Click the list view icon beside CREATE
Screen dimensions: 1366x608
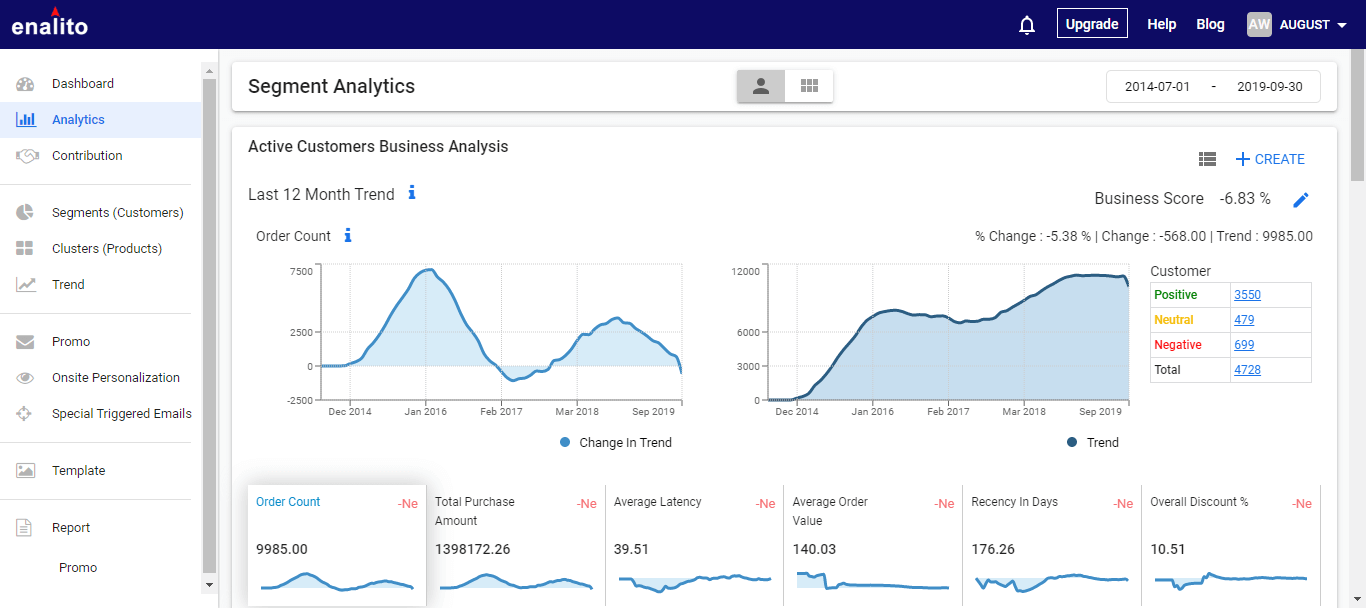tap(1207, 159)
